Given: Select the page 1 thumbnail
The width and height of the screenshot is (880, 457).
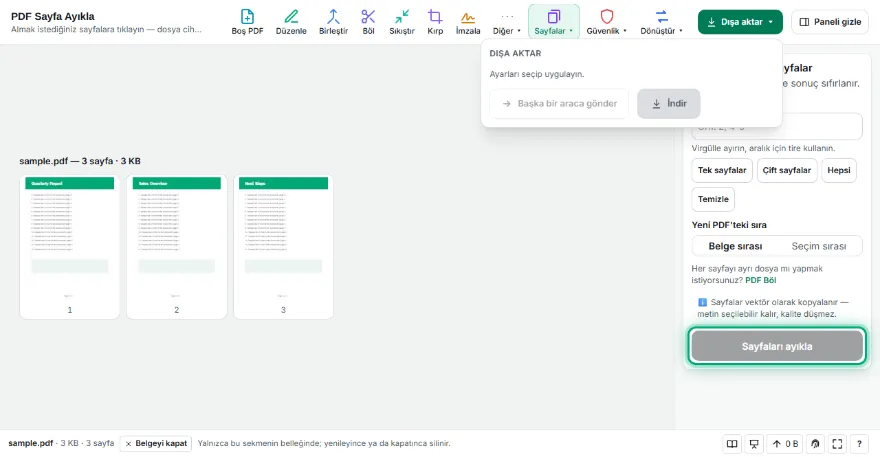Looking at the screenshot, I should click(x=70, y=246).
